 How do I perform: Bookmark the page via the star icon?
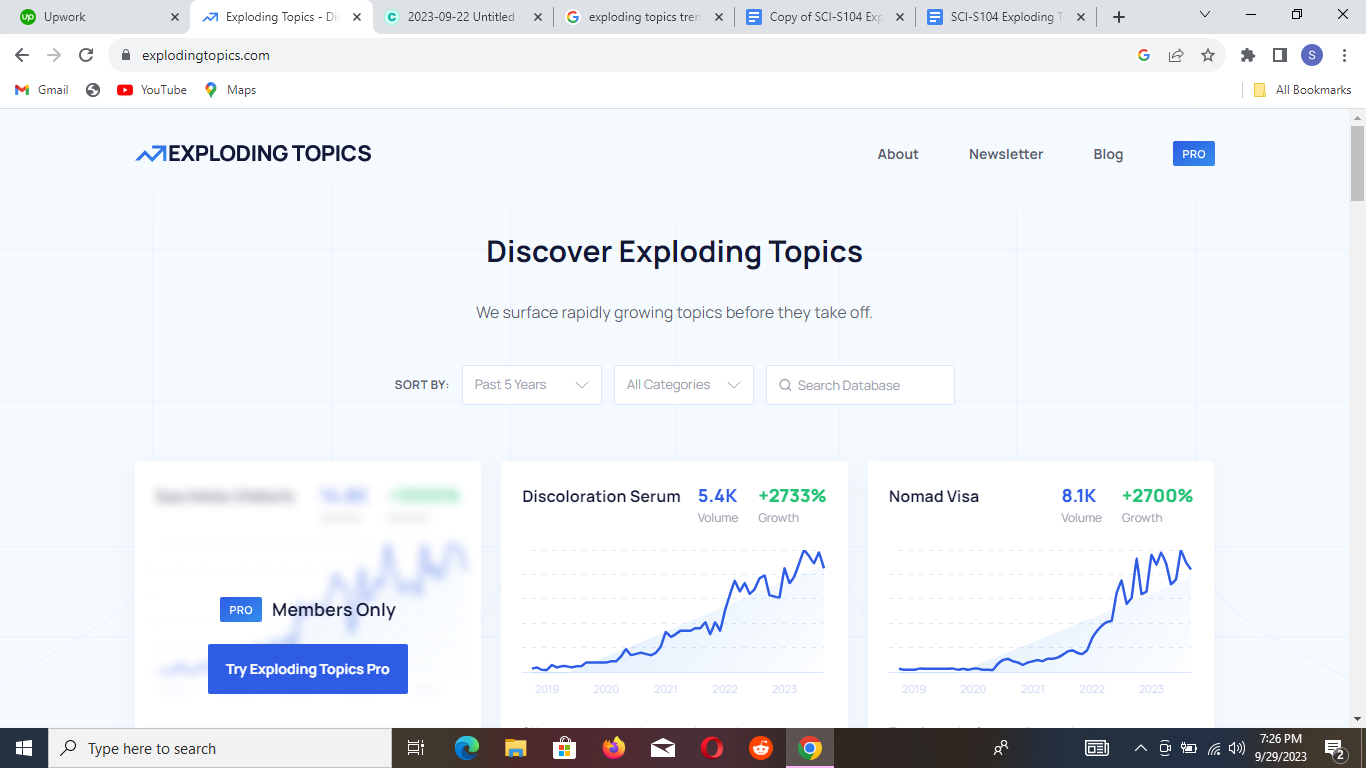(x=1208, y=55)
